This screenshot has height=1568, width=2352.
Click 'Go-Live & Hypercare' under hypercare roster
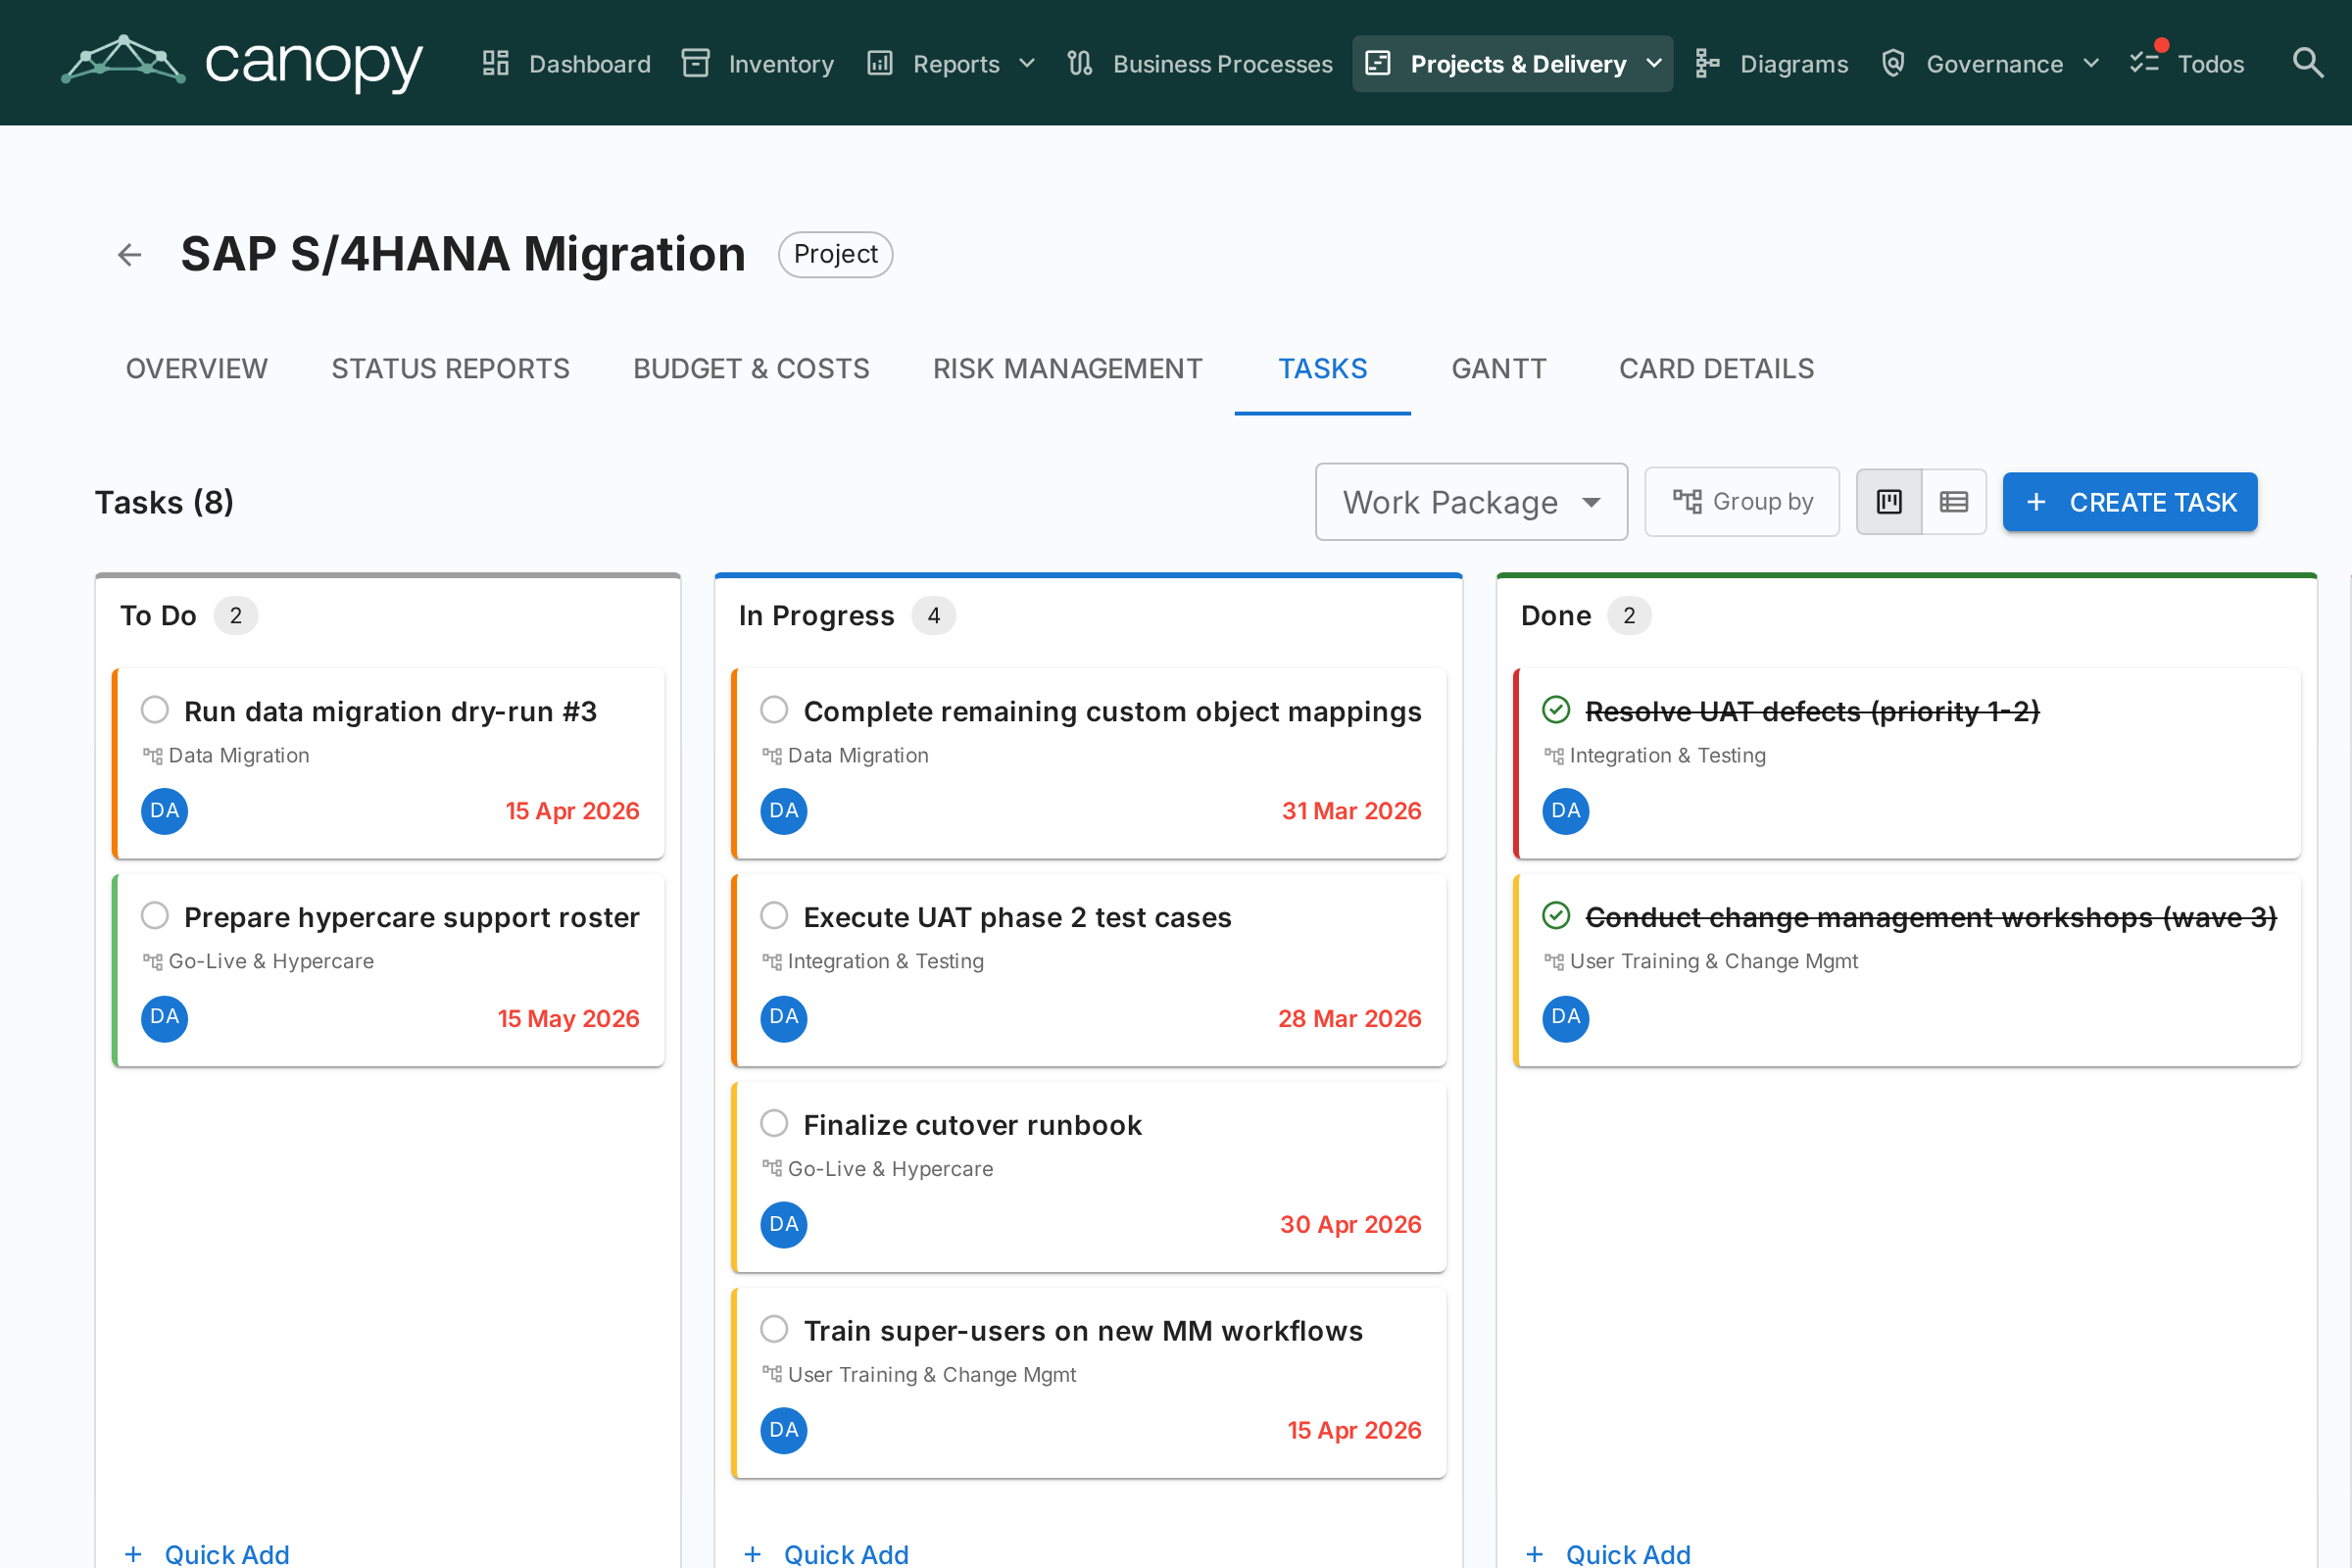271,962
